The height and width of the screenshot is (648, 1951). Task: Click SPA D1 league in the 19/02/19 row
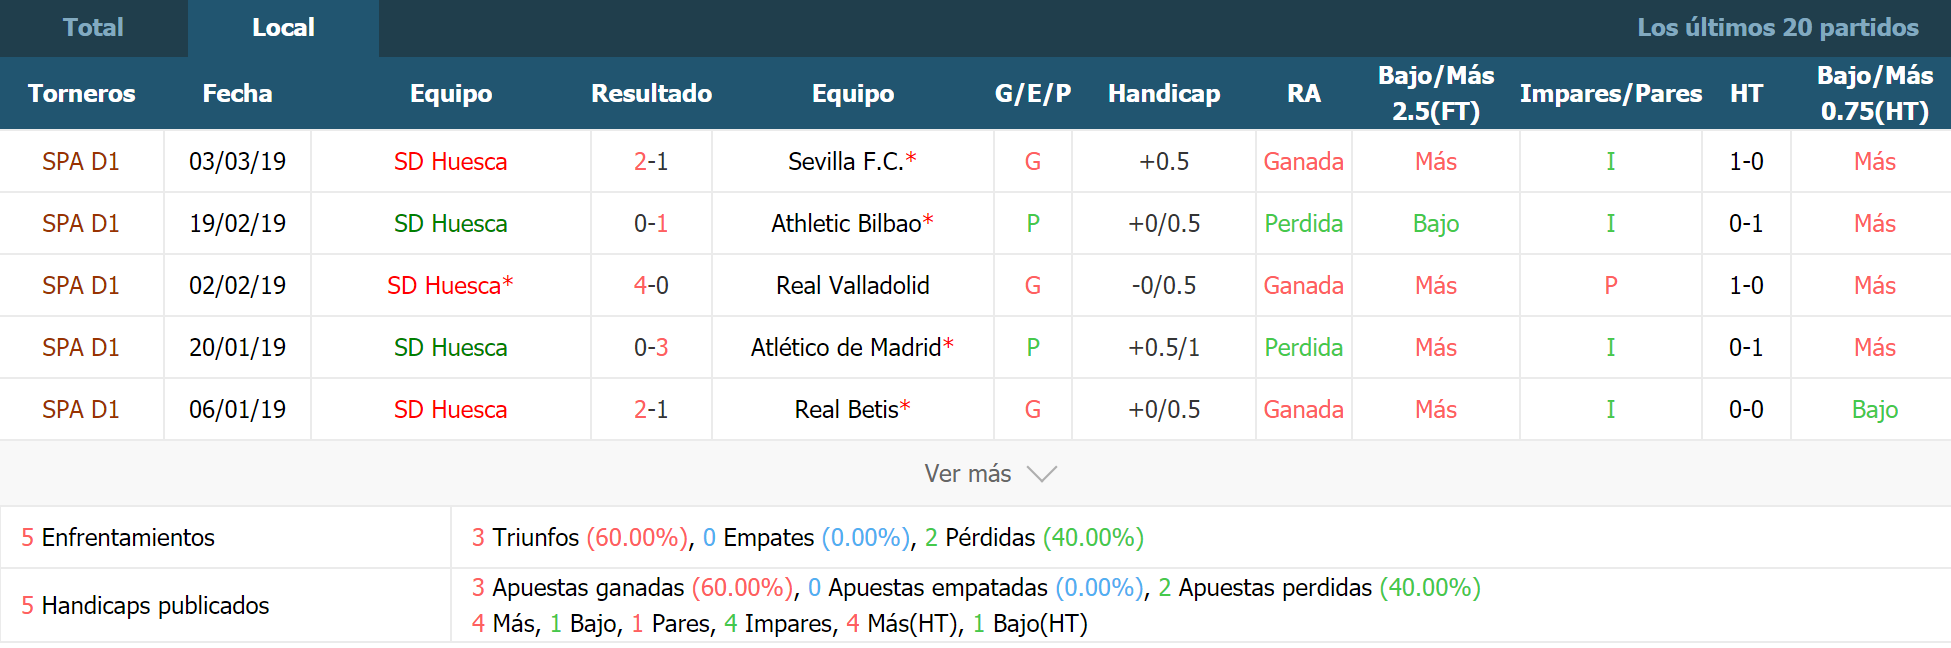(81, 223)
